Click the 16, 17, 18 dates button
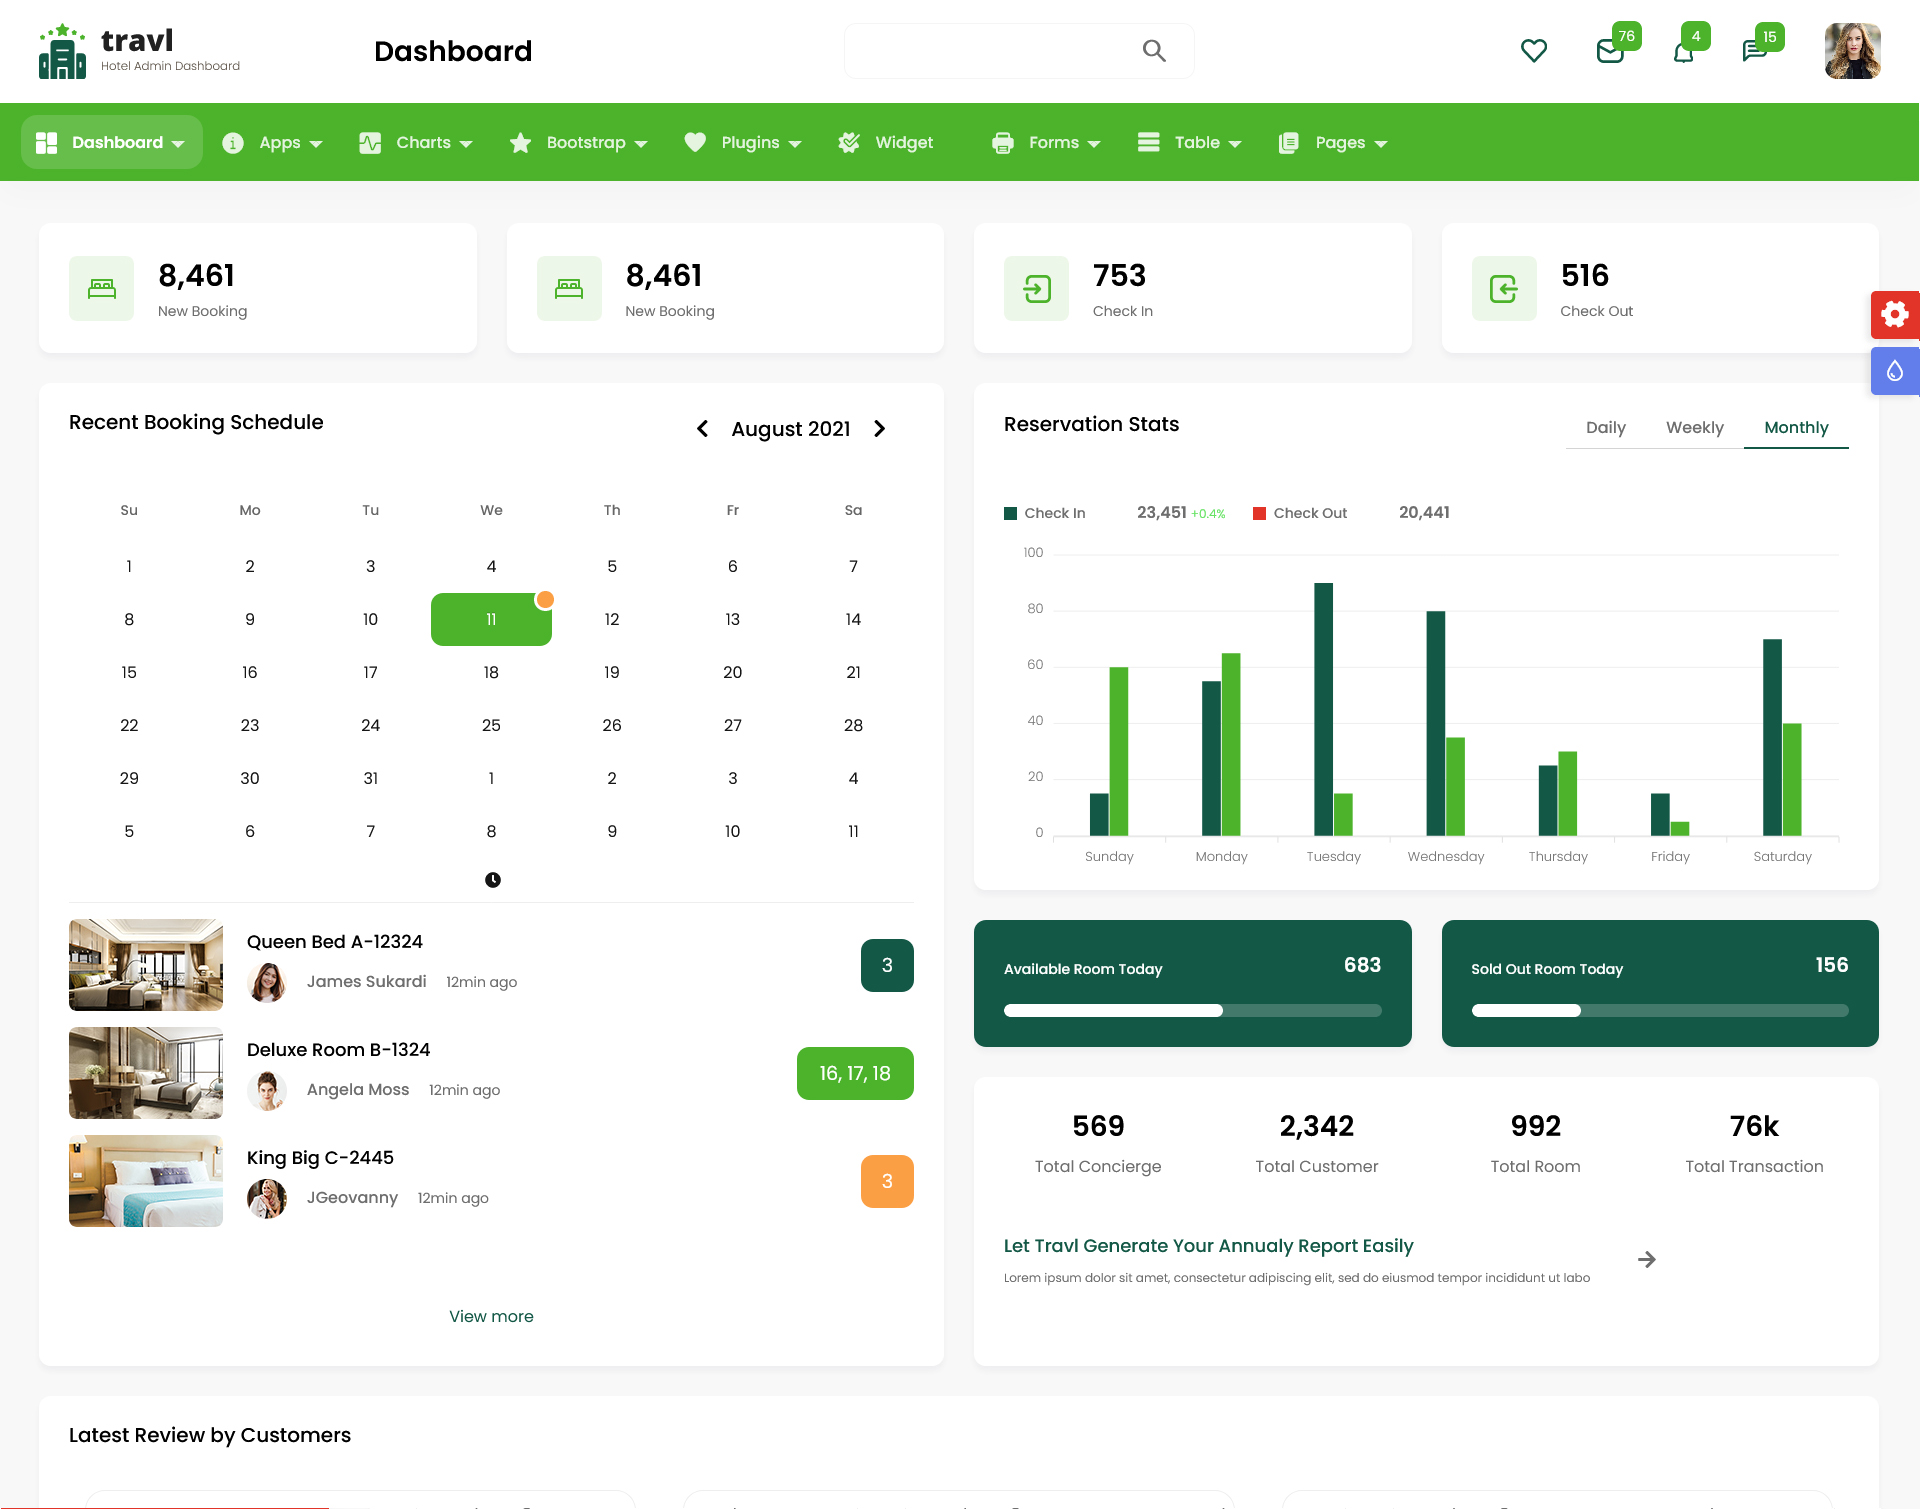 click(x=855, y=1074)
